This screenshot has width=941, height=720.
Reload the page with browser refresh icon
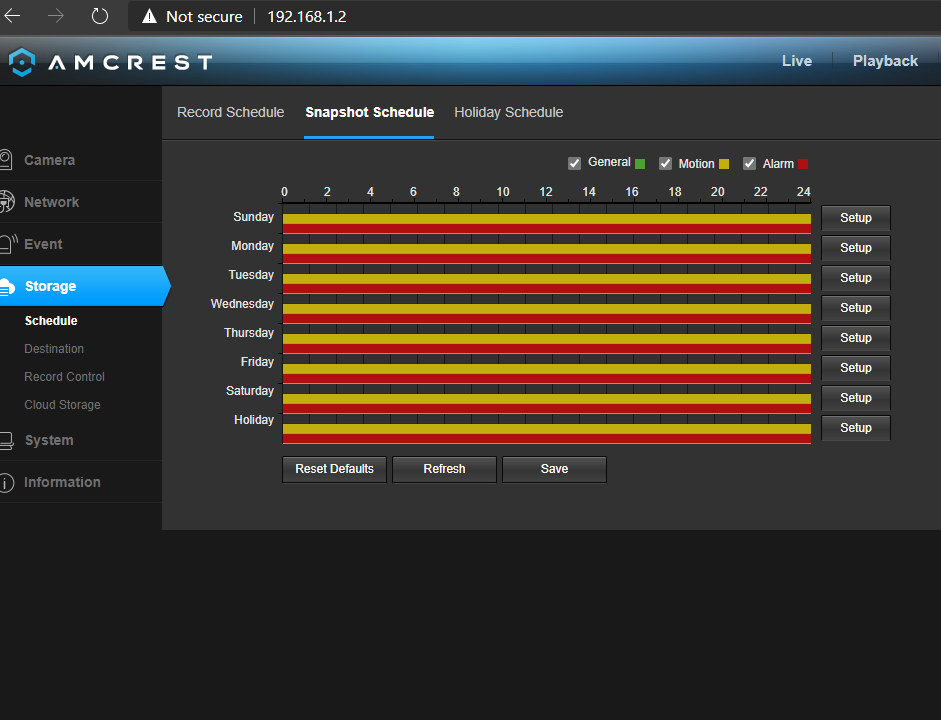100,16
